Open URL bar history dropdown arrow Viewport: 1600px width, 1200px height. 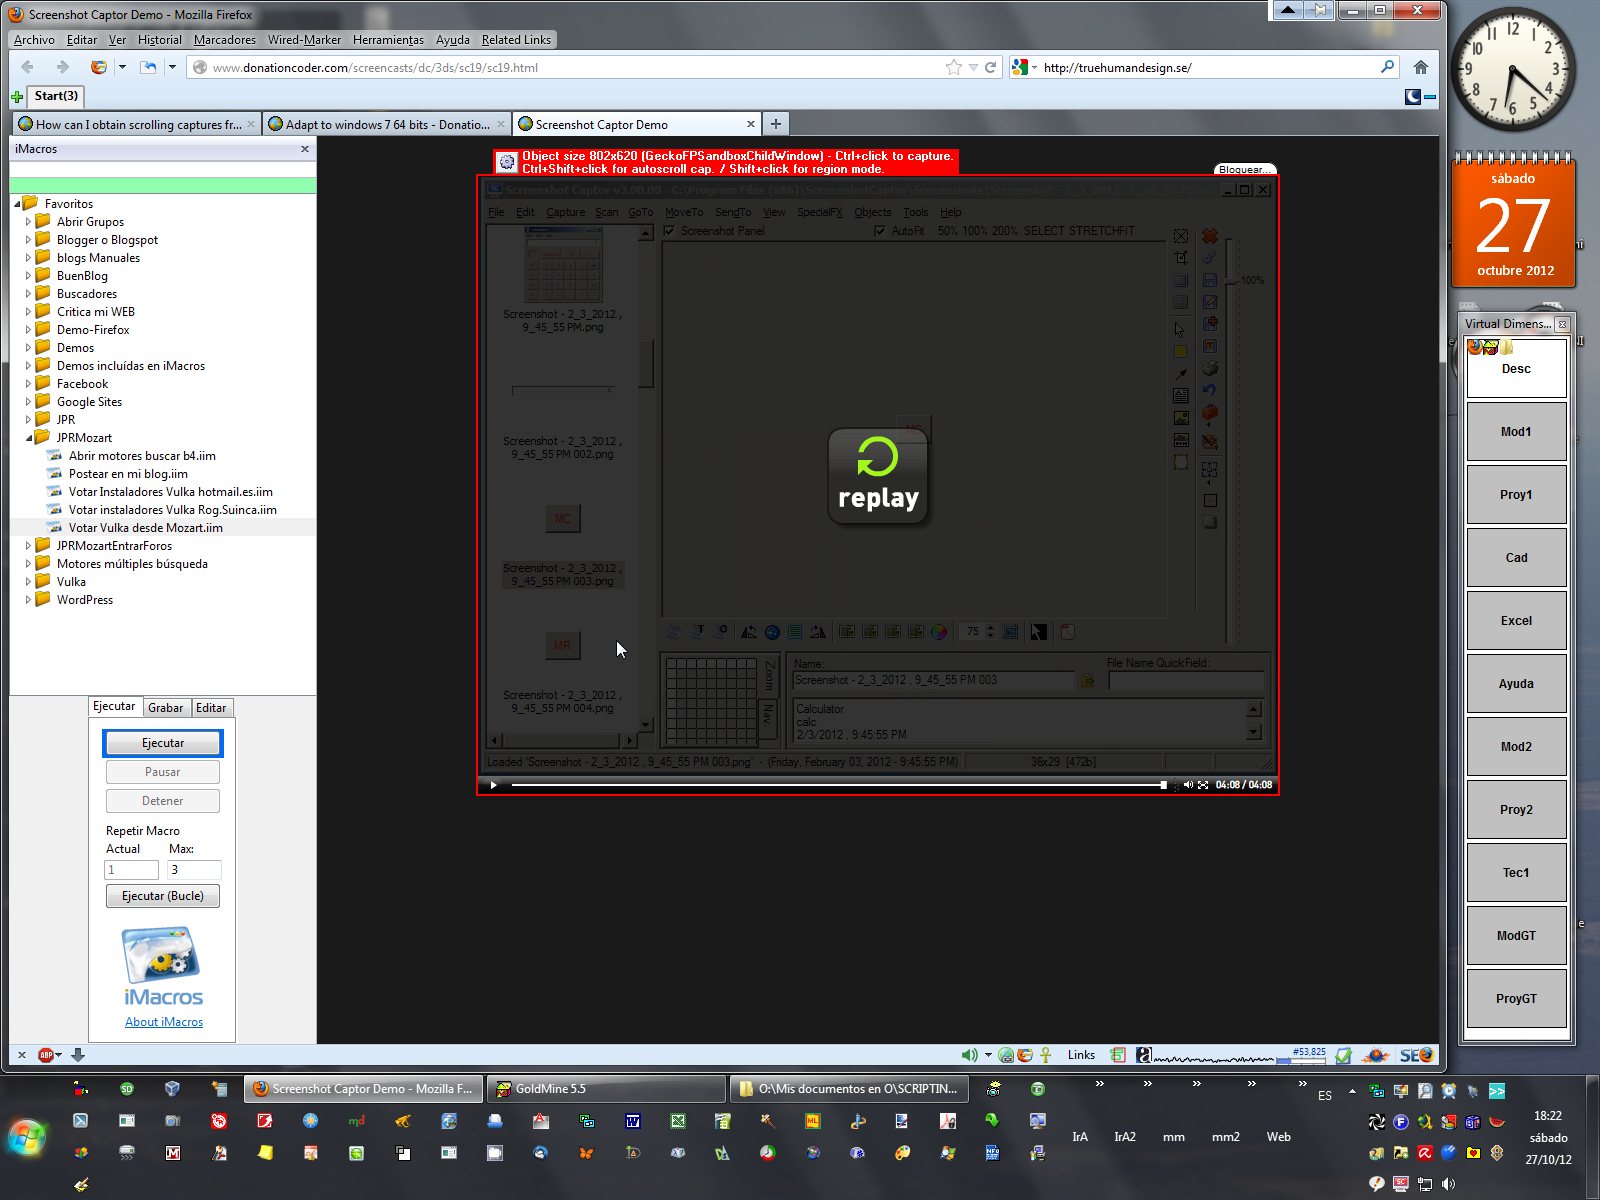point(973,67)
